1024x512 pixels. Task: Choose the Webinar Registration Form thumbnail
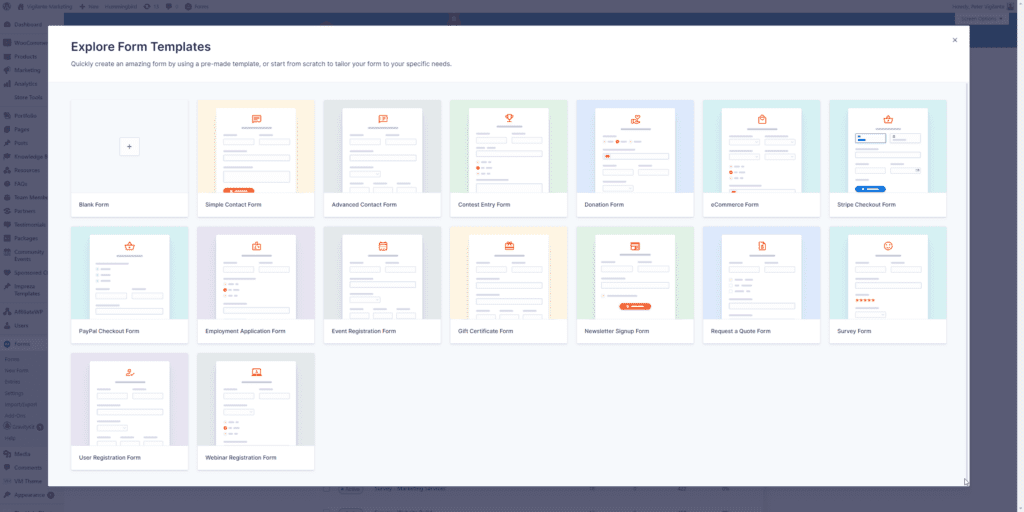click(x=256, y=400)
